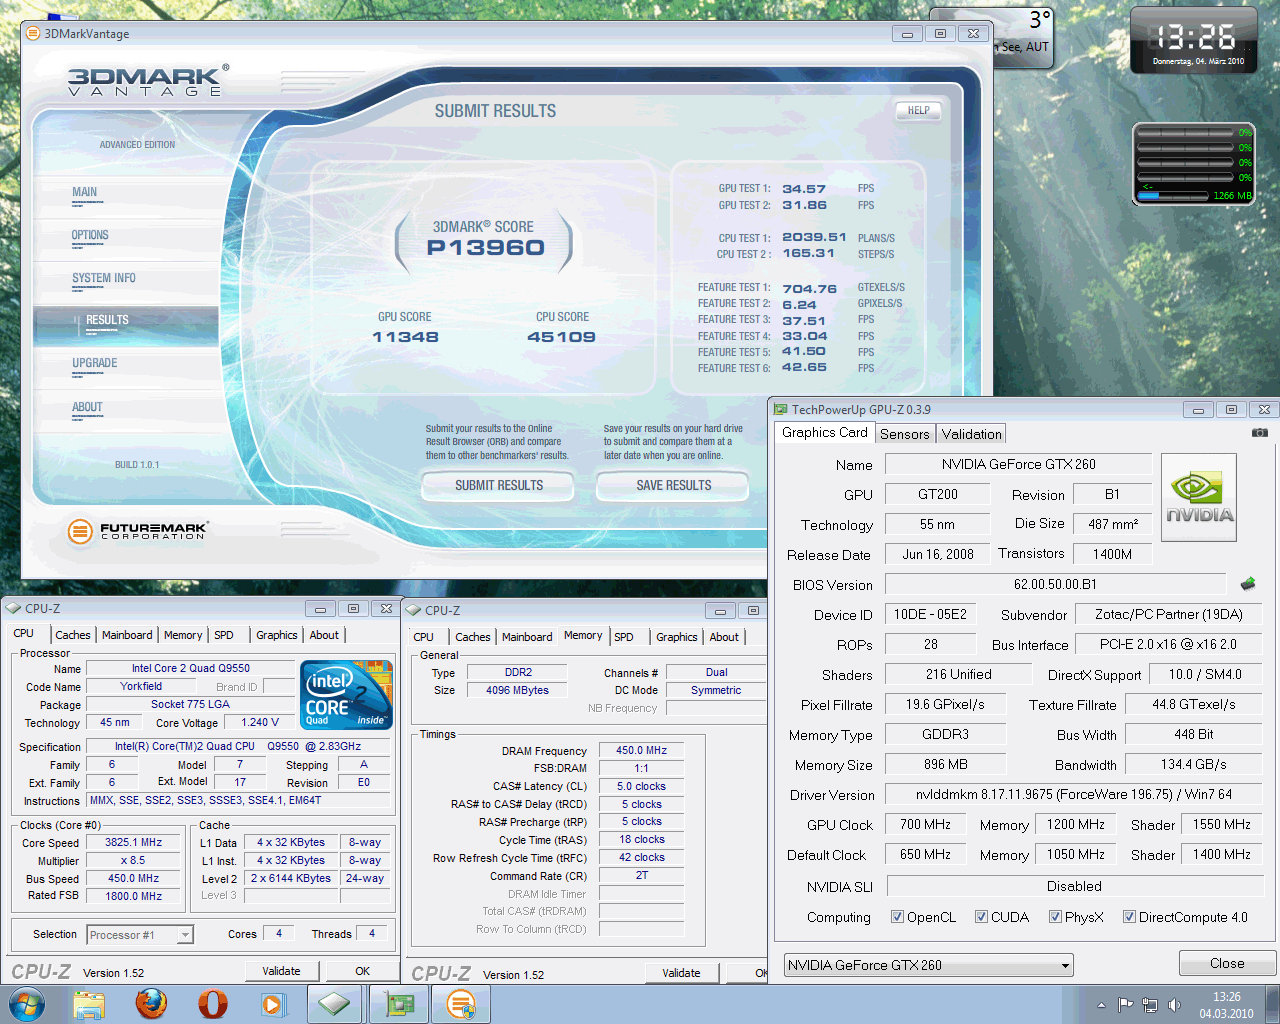This screenshot has height=1024, width=1280.
Task: Click the save BIOS chip icon
Action: (x=1247, y=584)
